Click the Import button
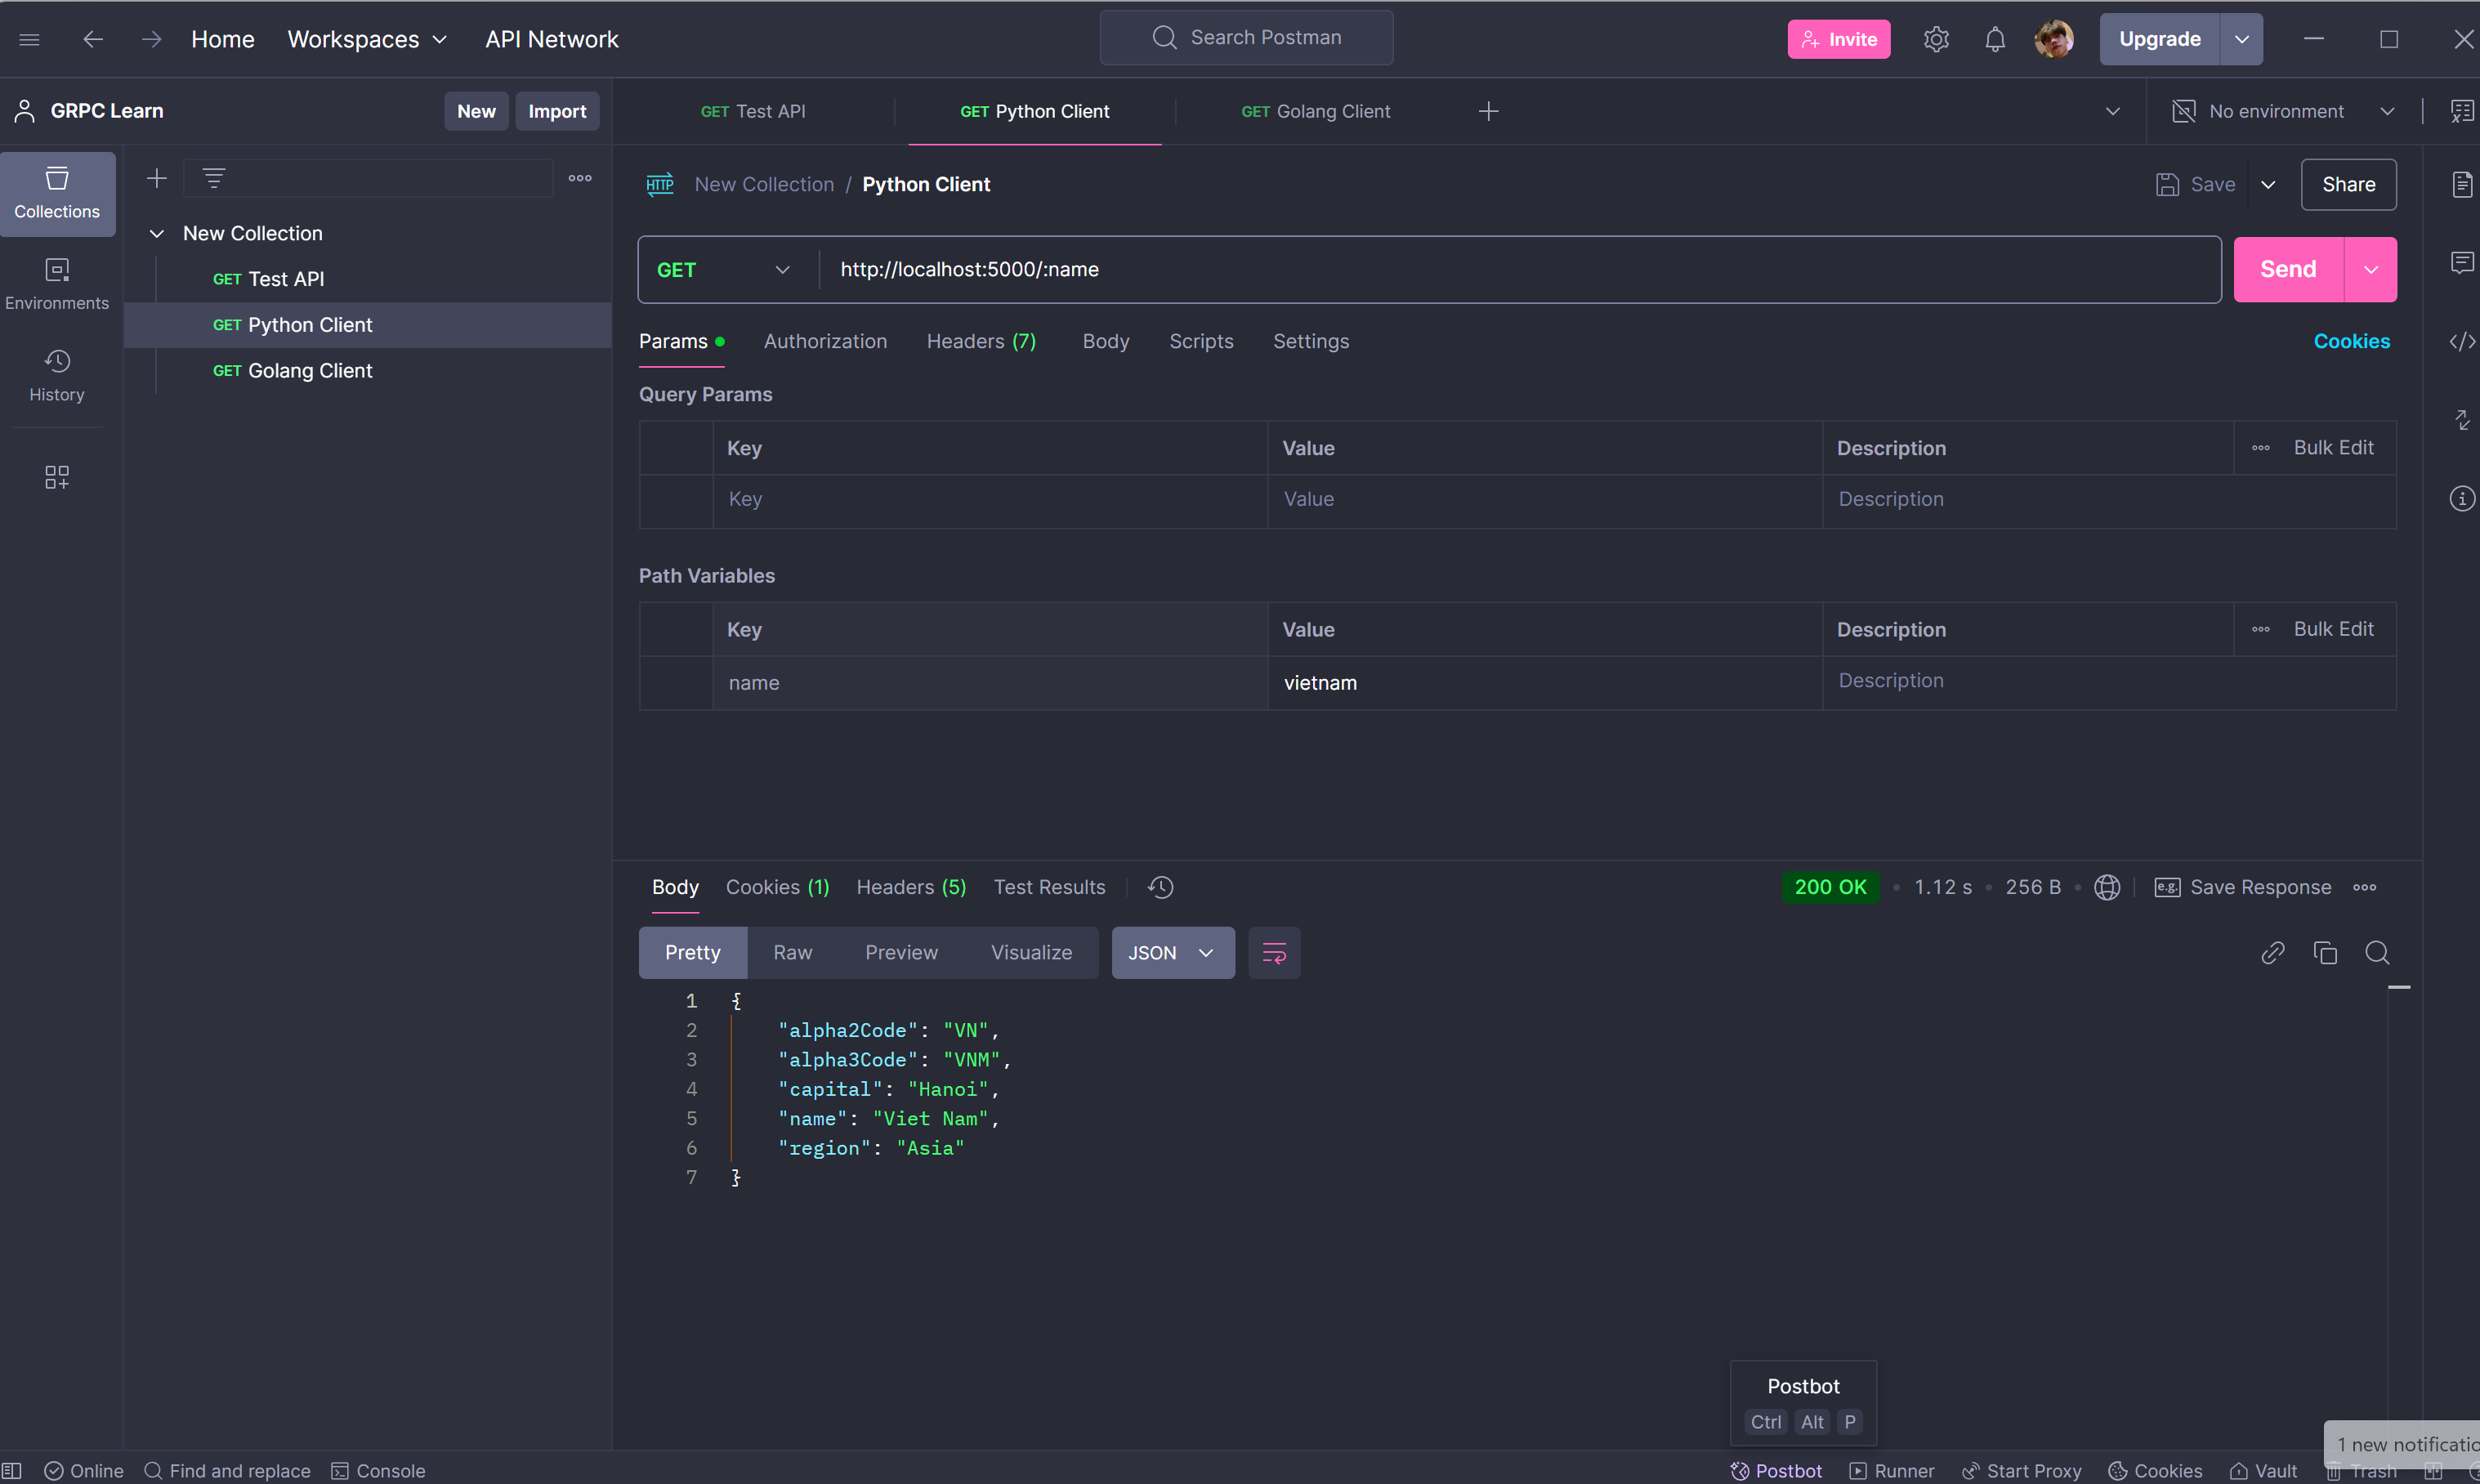The width and height of the screenshot is (2480, 1484). (557, 111)
